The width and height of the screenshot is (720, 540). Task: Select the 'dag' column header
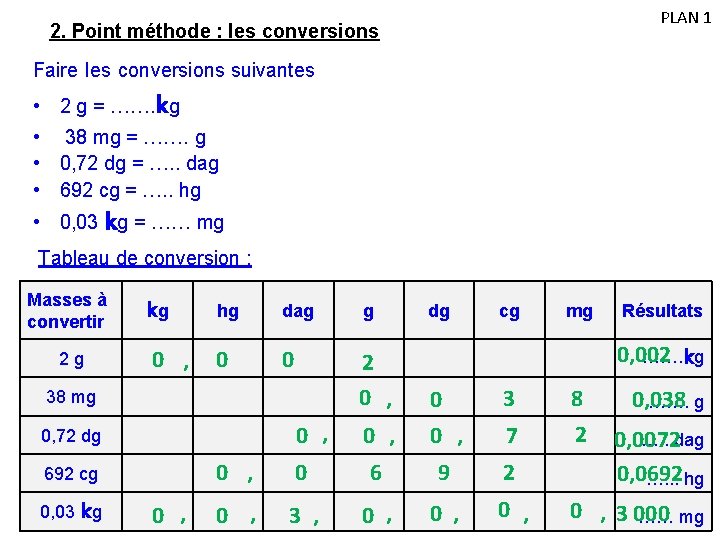pos(298,311)
